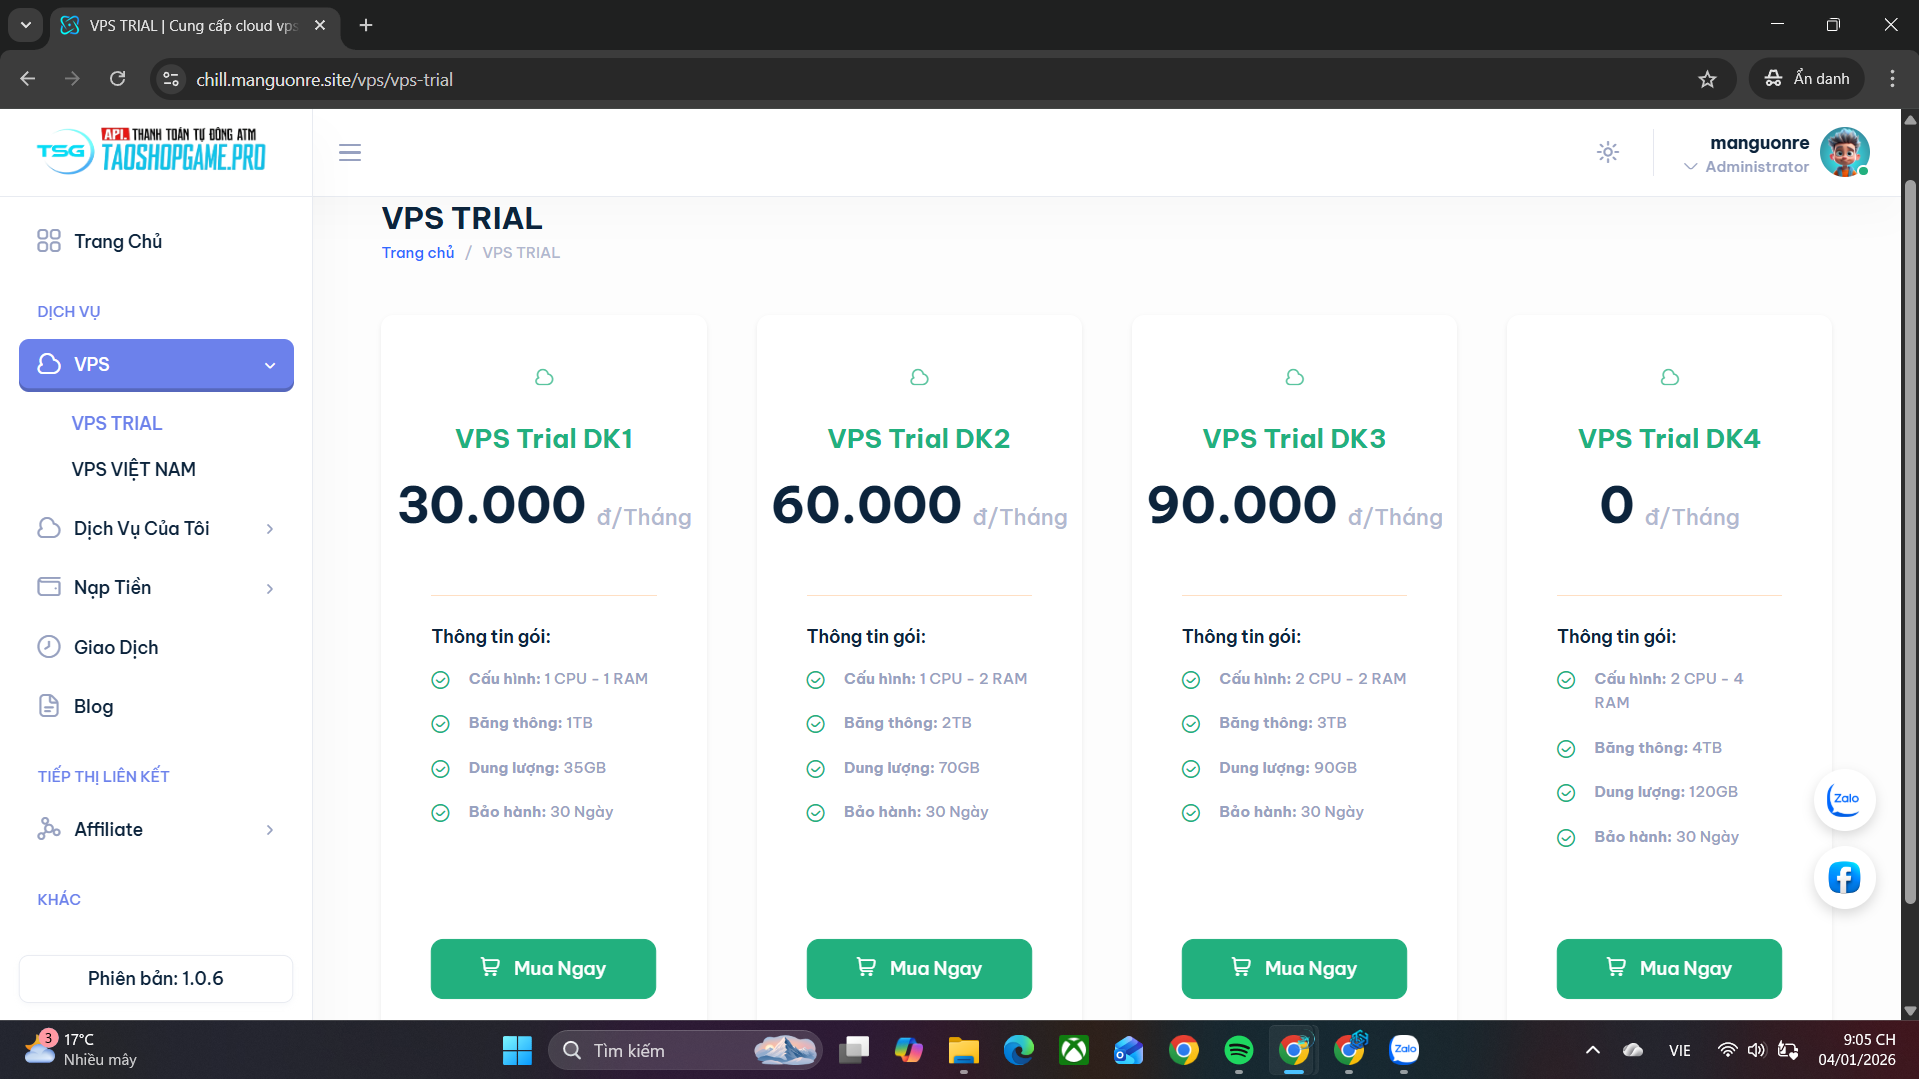Expand the Affiliate submenu
The width and height of the screenshot is (1919, 1079).
(156, 829)
